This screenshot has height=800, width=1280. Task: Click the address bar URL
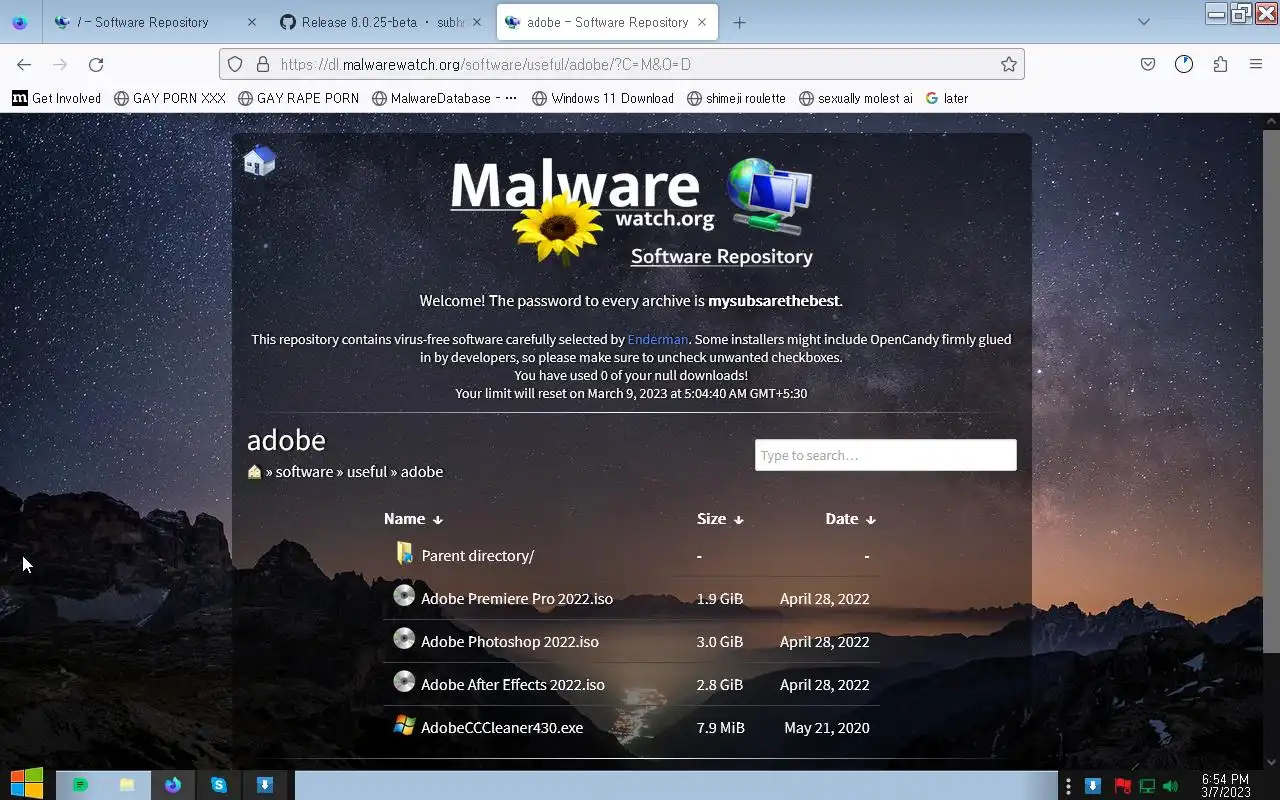[x=485, y=64]
